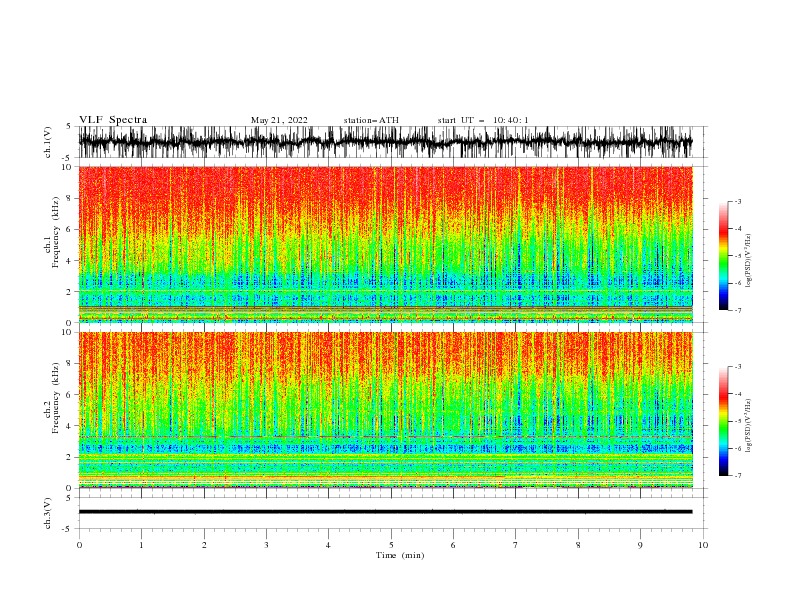Click the time axis tick label '7'
Screen dimensions: 792x612
pos(516,545)
